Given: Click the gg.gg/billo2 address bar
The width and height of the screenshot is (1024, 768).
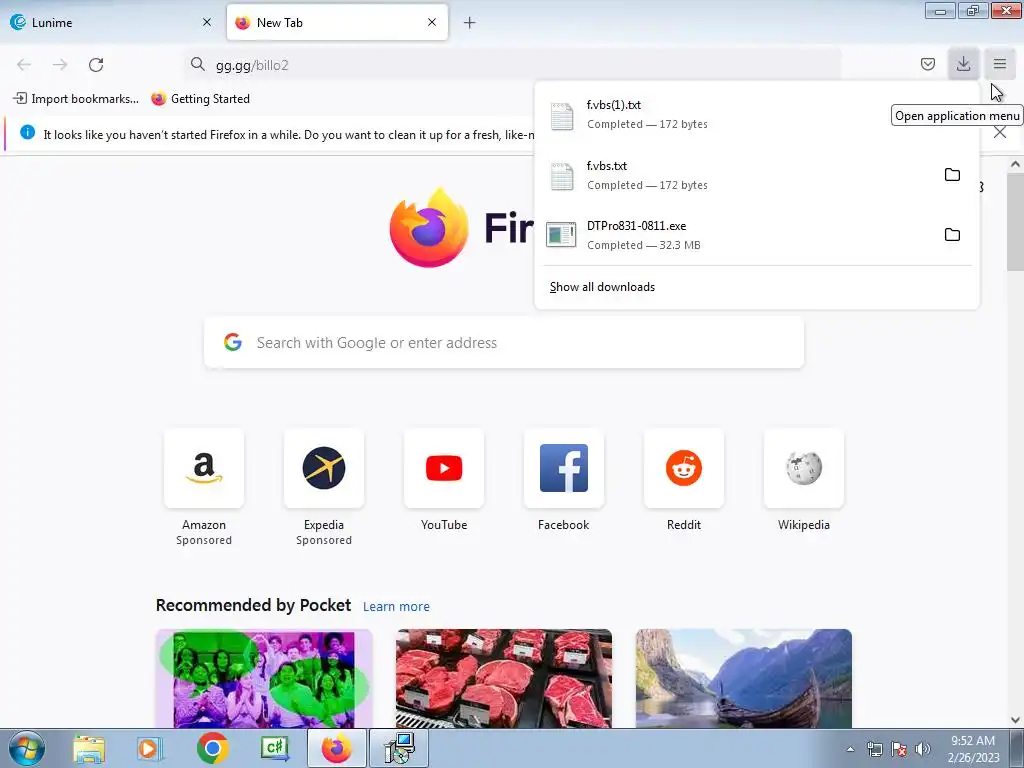Looking at the screenshot, I should [x=513, y=65].
